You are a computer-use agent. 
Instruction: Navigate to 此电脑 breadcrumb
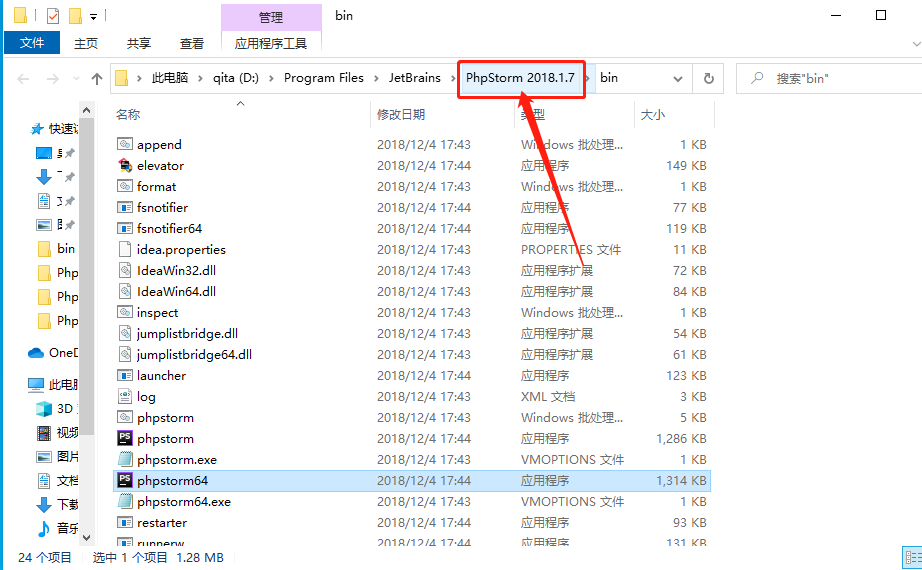(x=170, y=78)
